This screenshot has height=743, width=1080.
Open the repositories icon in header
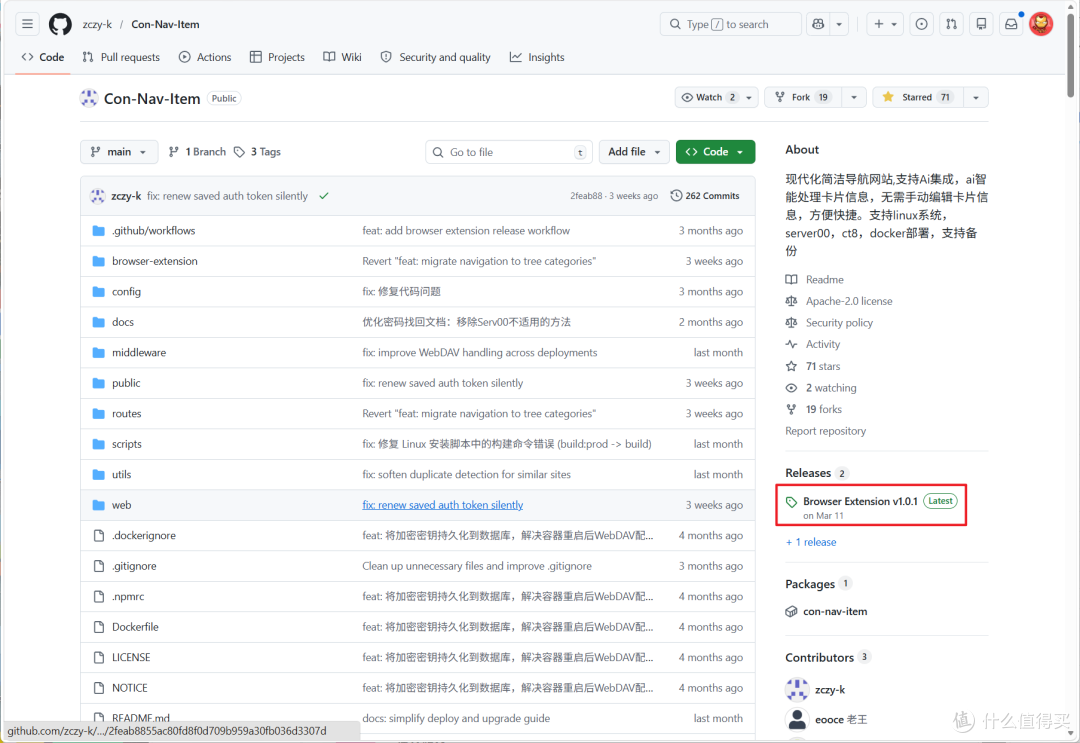(x=982, y=24)
